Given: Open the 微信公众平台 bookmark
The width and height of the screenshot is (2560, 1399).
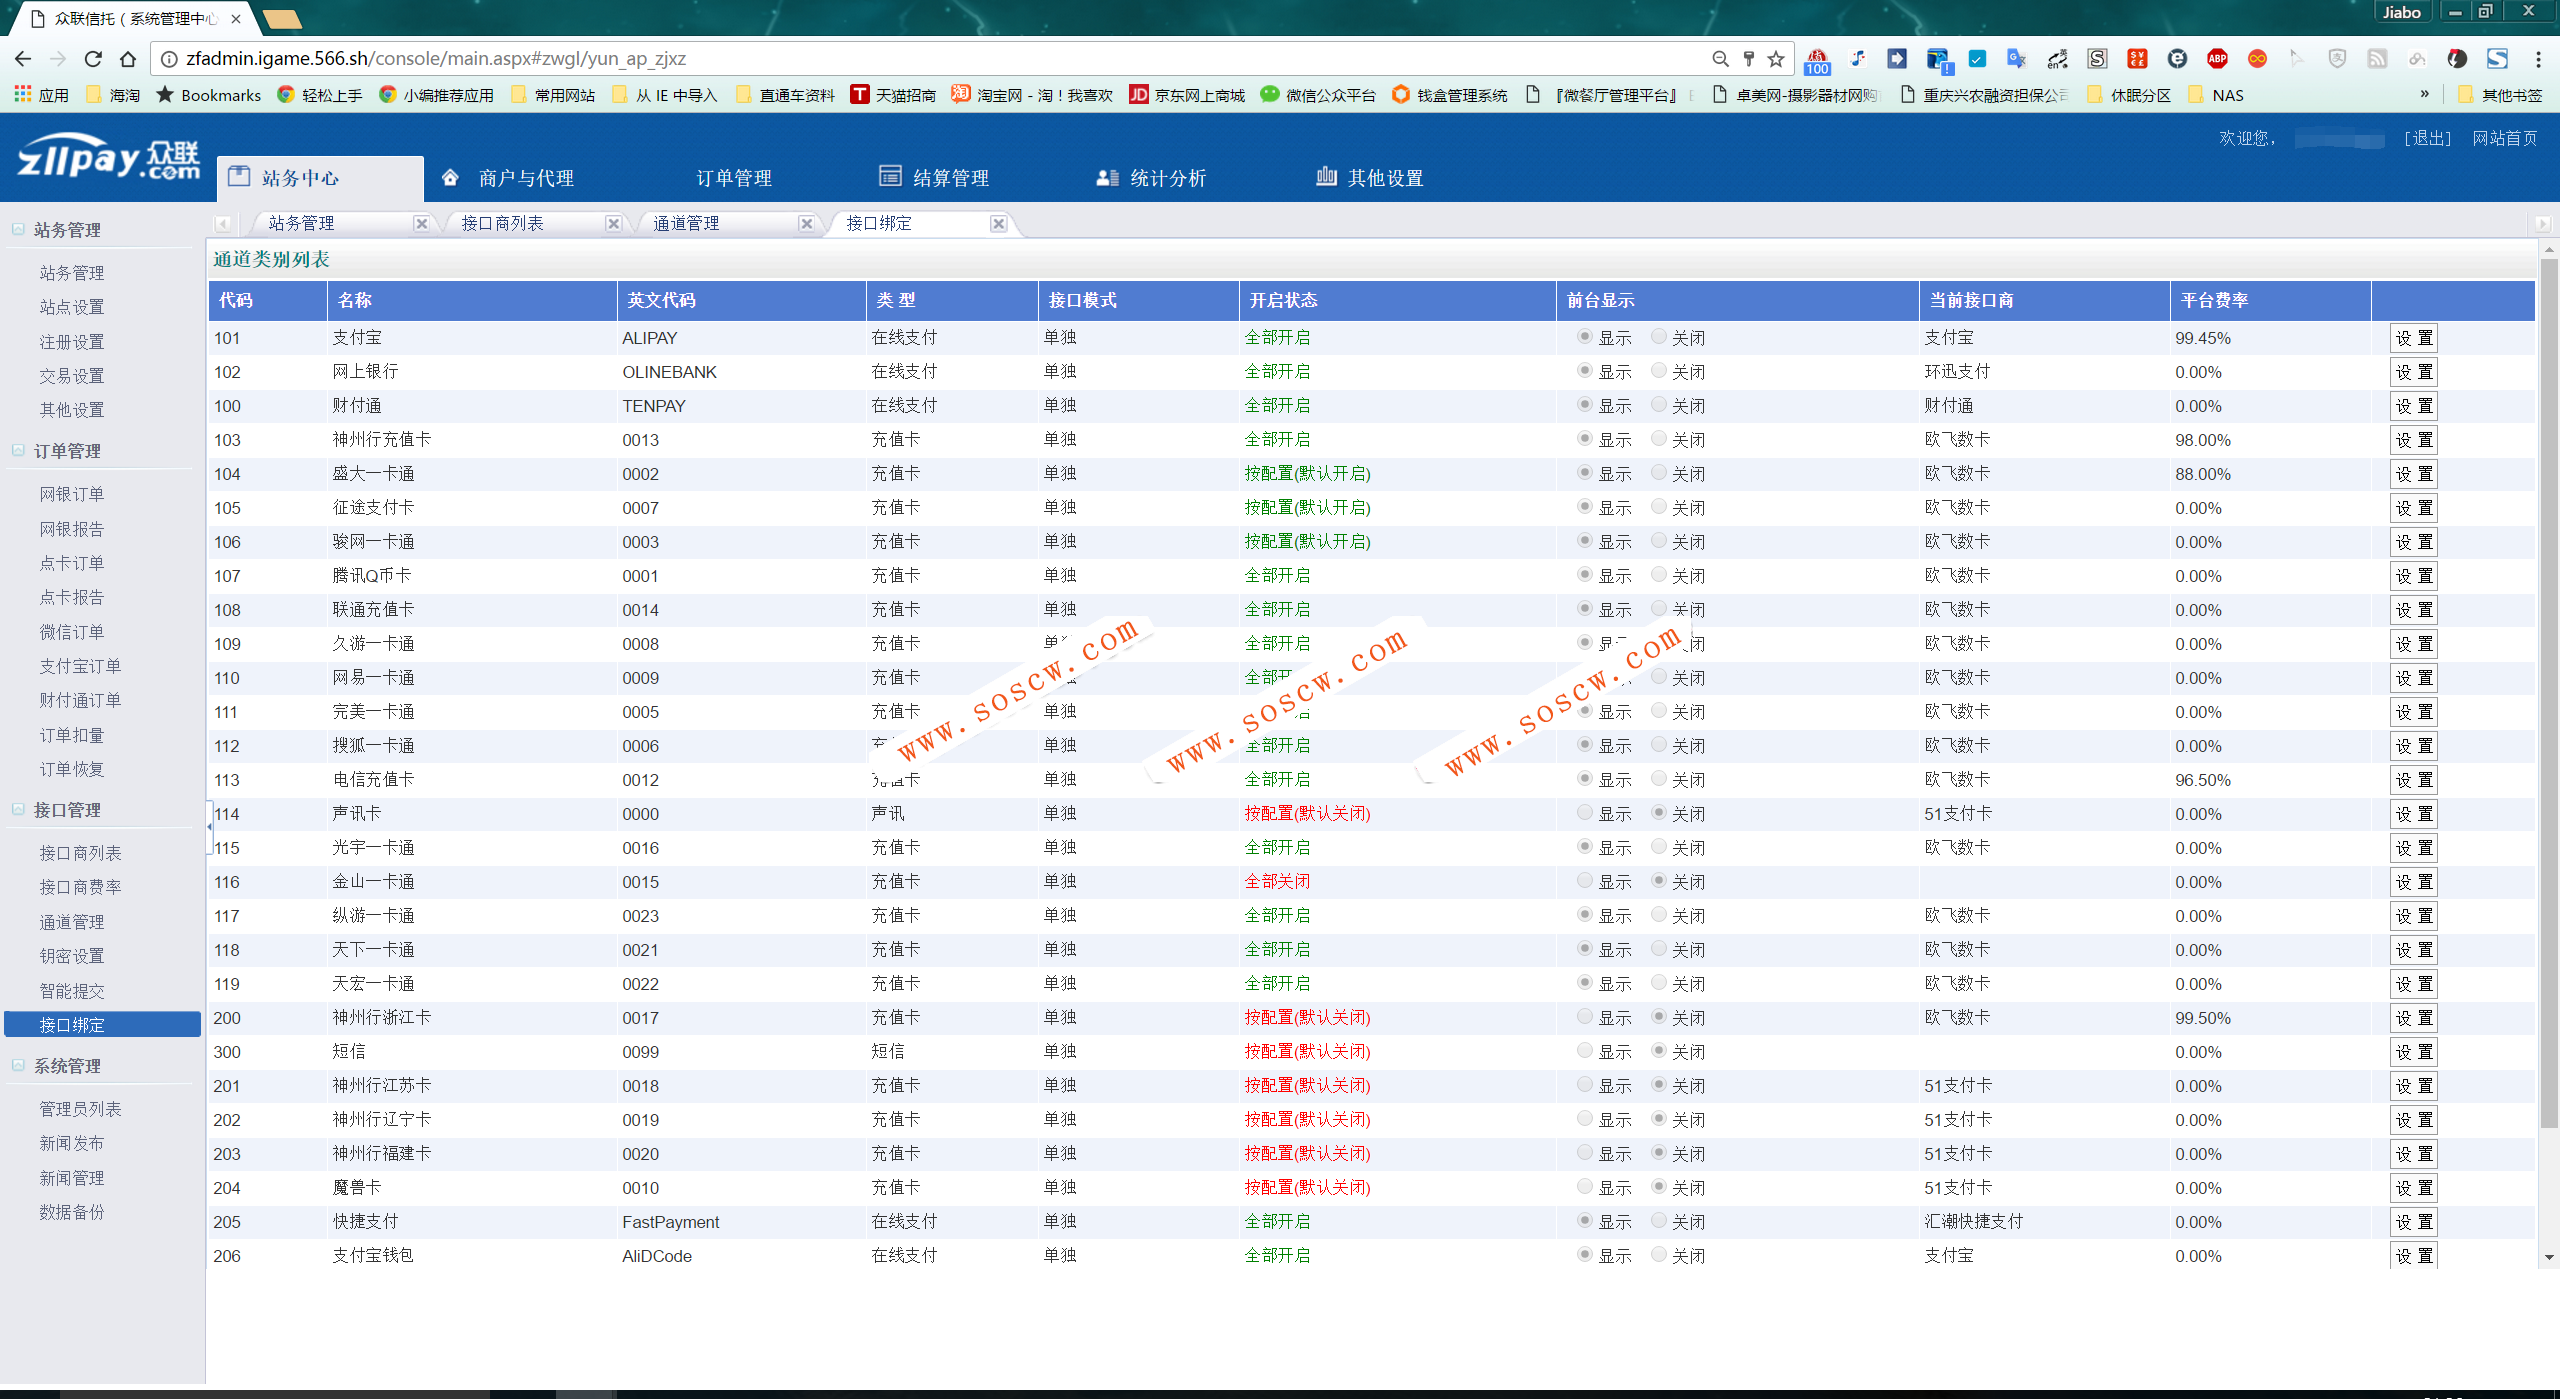Looking at the screenshot, I should click(1318, 95).
